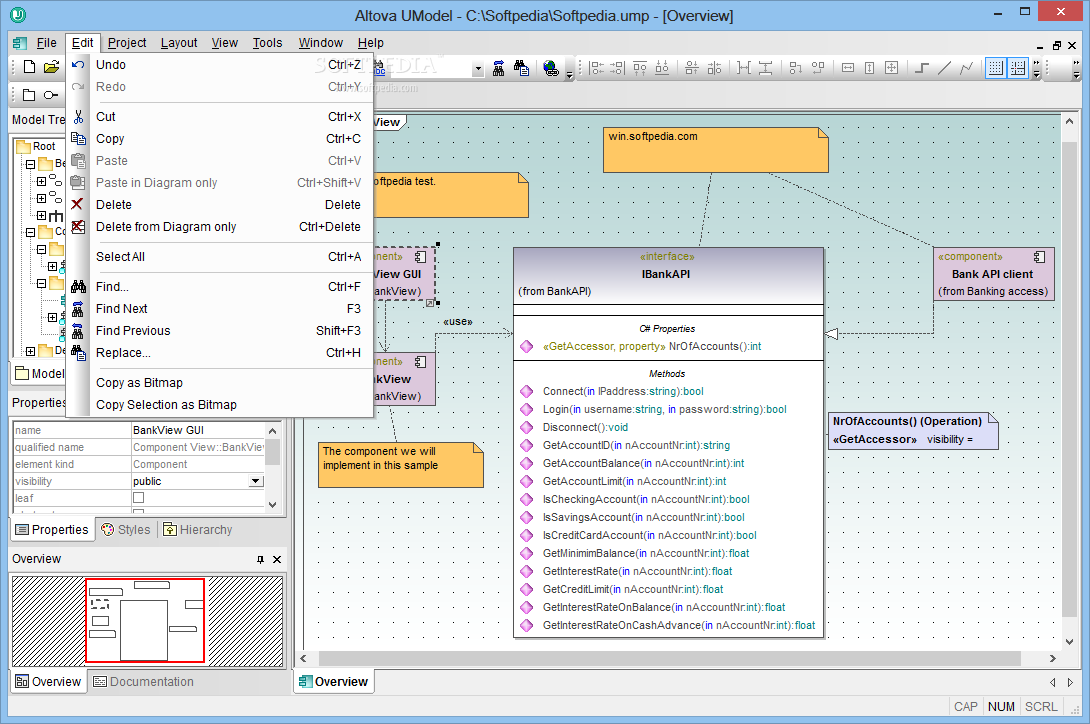
Task: Click the interface lollipop icon in second toolbar
Action: 51,95
